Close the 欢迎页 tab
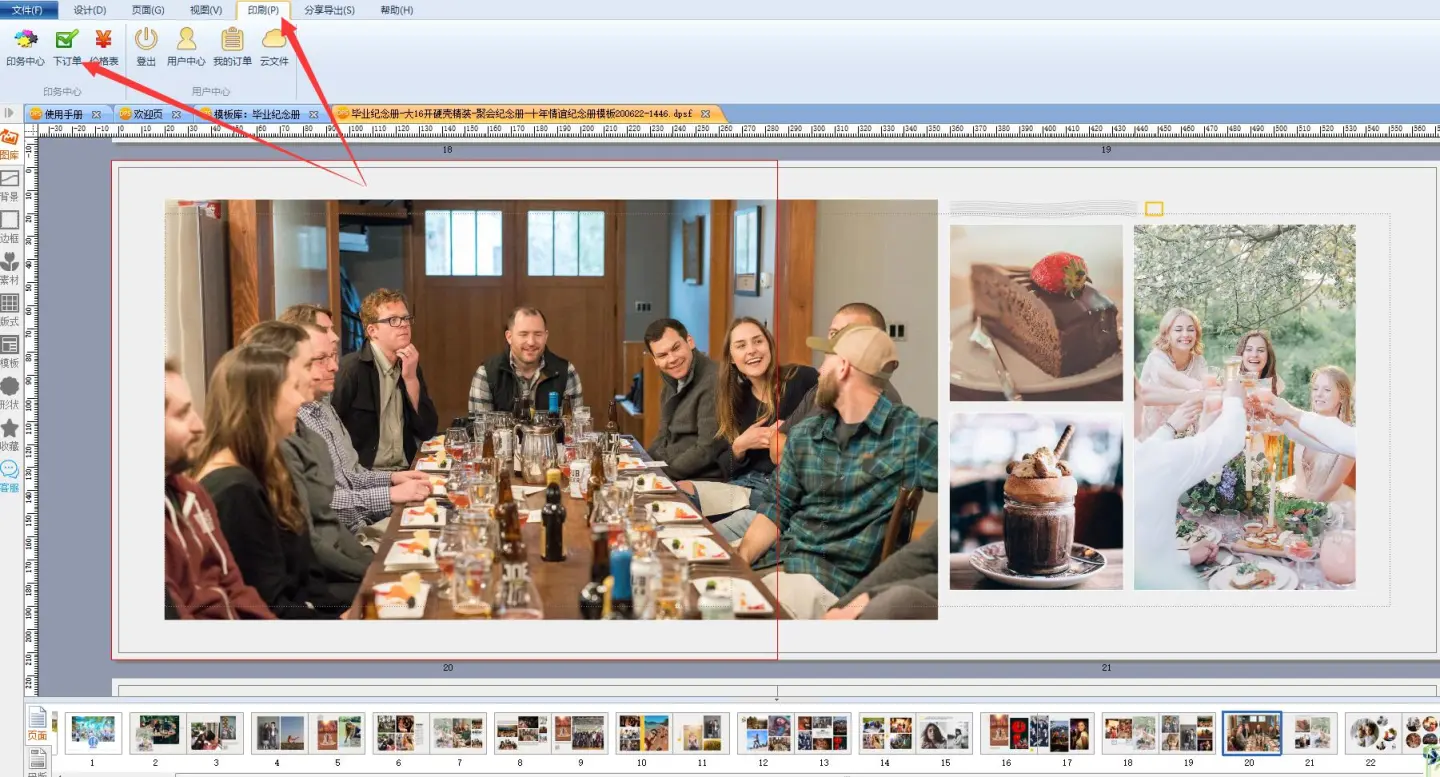This screenshot has width=1440, height=777. pyautogui.click(x=177, y=114)
